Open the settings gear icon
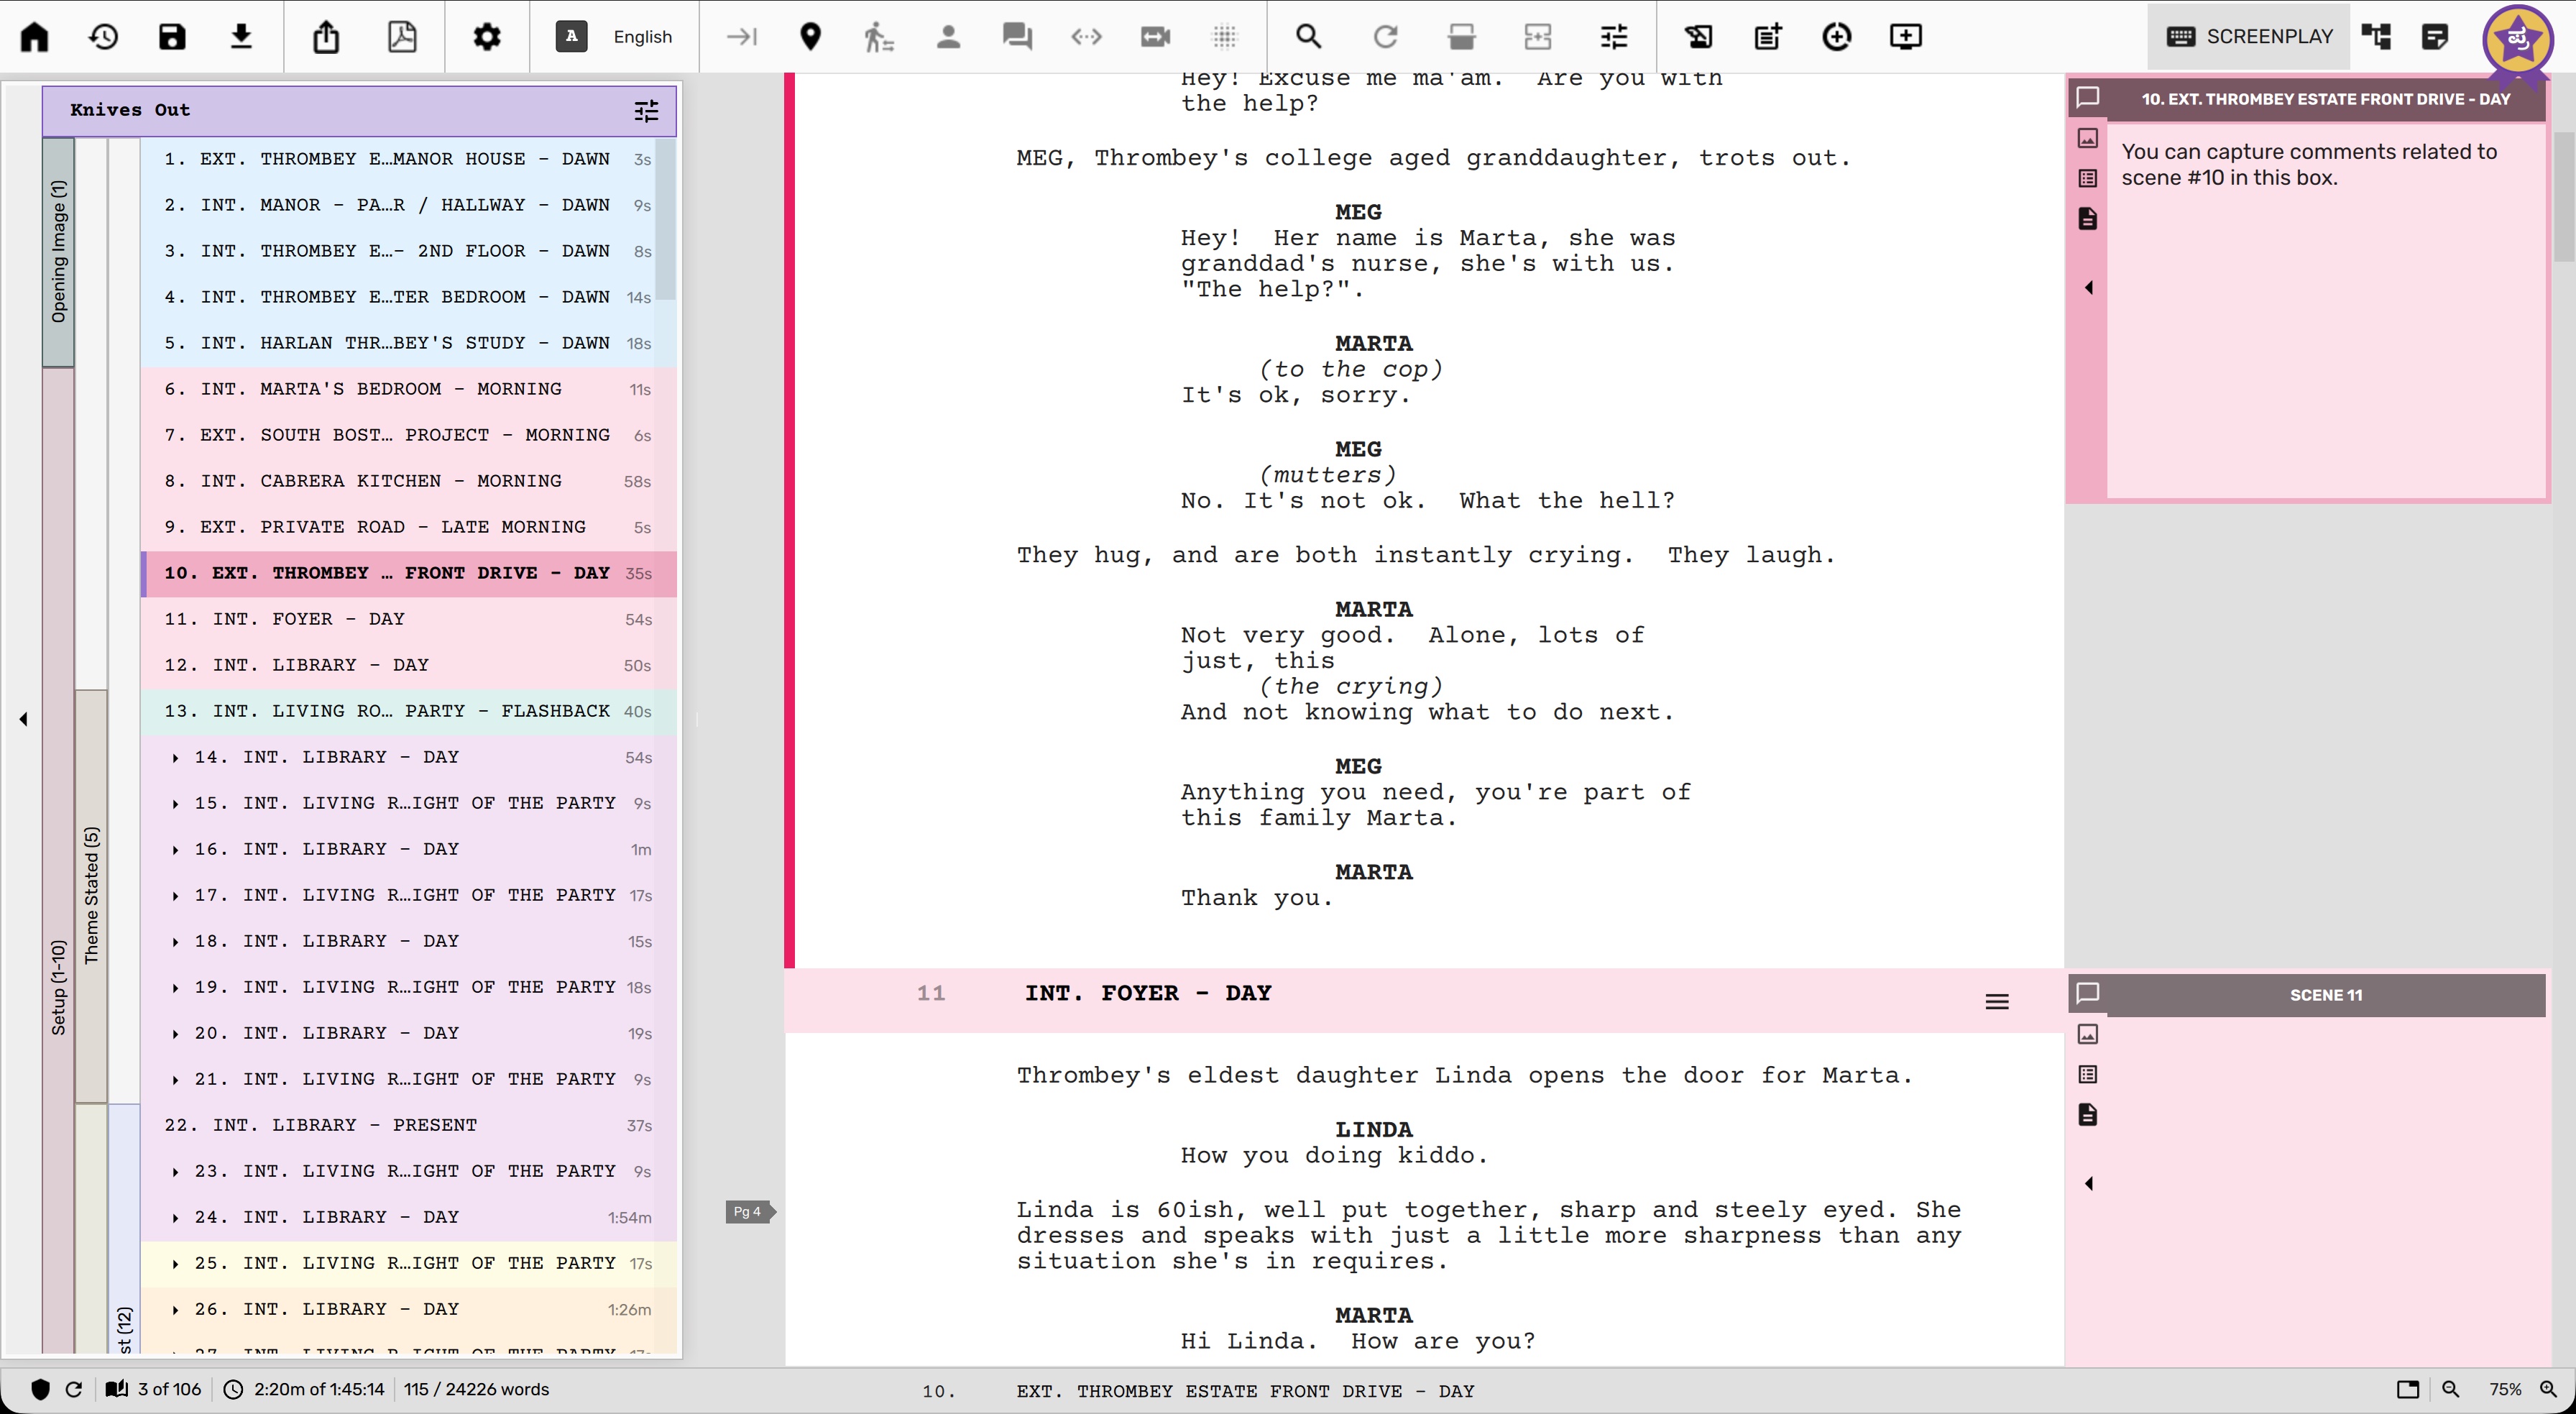The width and height of the screenshot is (2576, 1414). click(x=487, y=37)
